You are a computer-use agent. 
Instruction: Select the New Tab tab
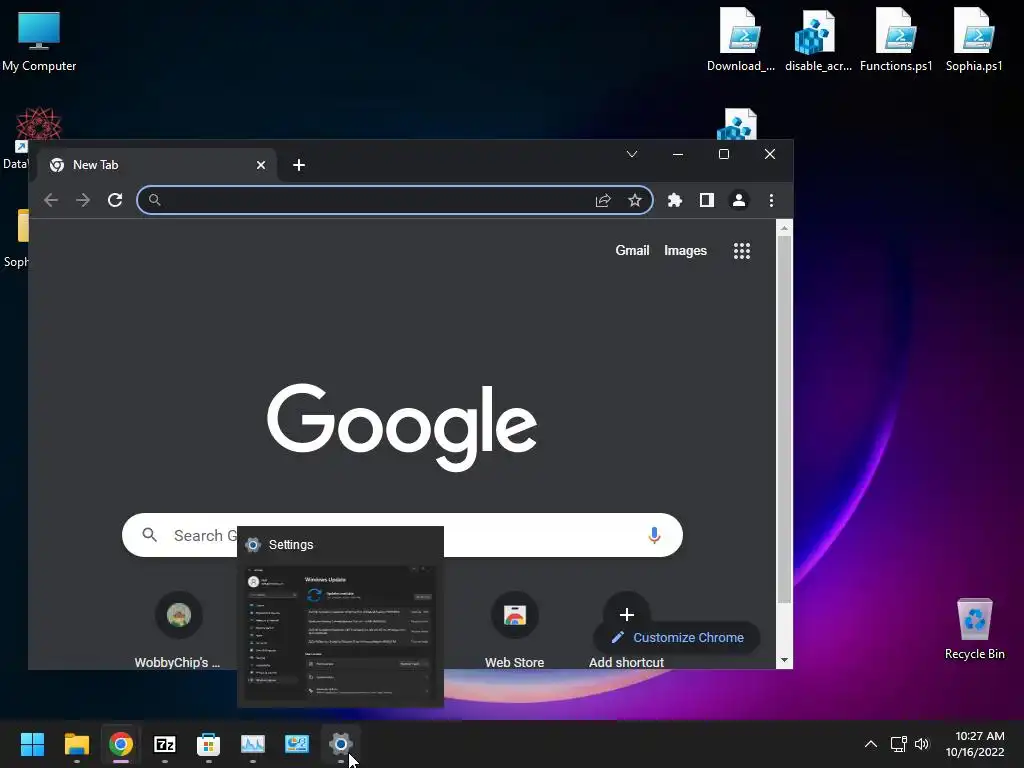point(157,165)
